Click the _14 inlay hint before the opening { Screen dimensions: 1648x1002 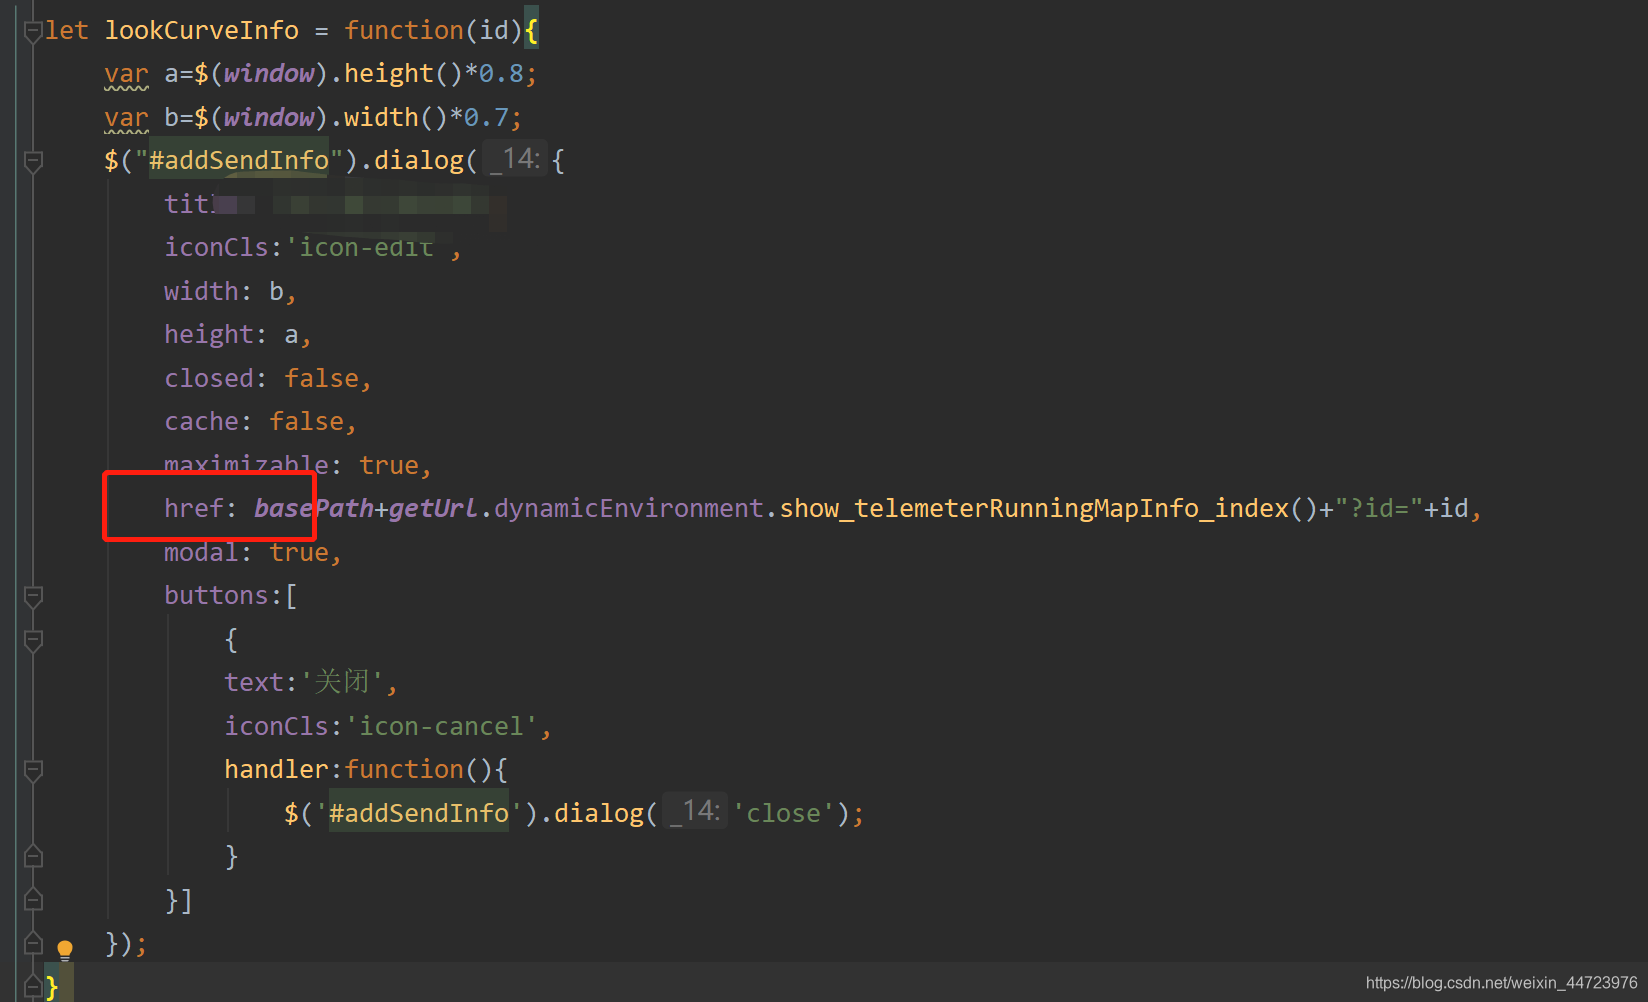[x=514, y=160]
